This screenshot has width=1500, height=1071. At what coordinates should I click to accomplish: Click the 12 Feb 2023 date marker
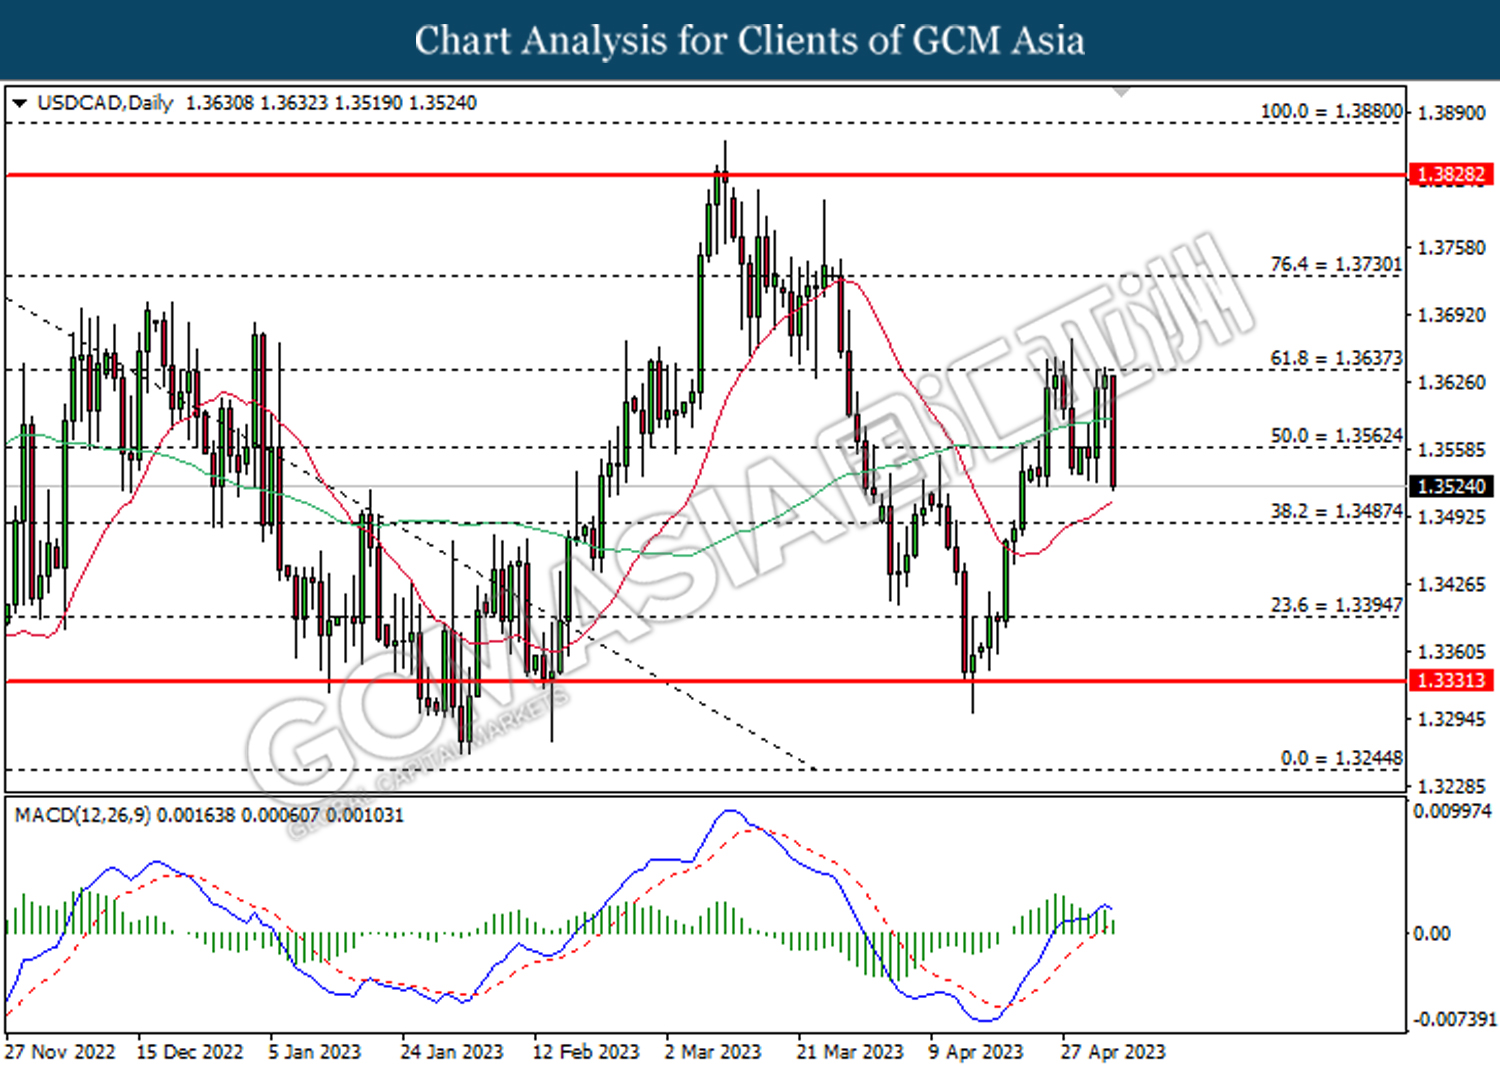tap(586, 1052)
